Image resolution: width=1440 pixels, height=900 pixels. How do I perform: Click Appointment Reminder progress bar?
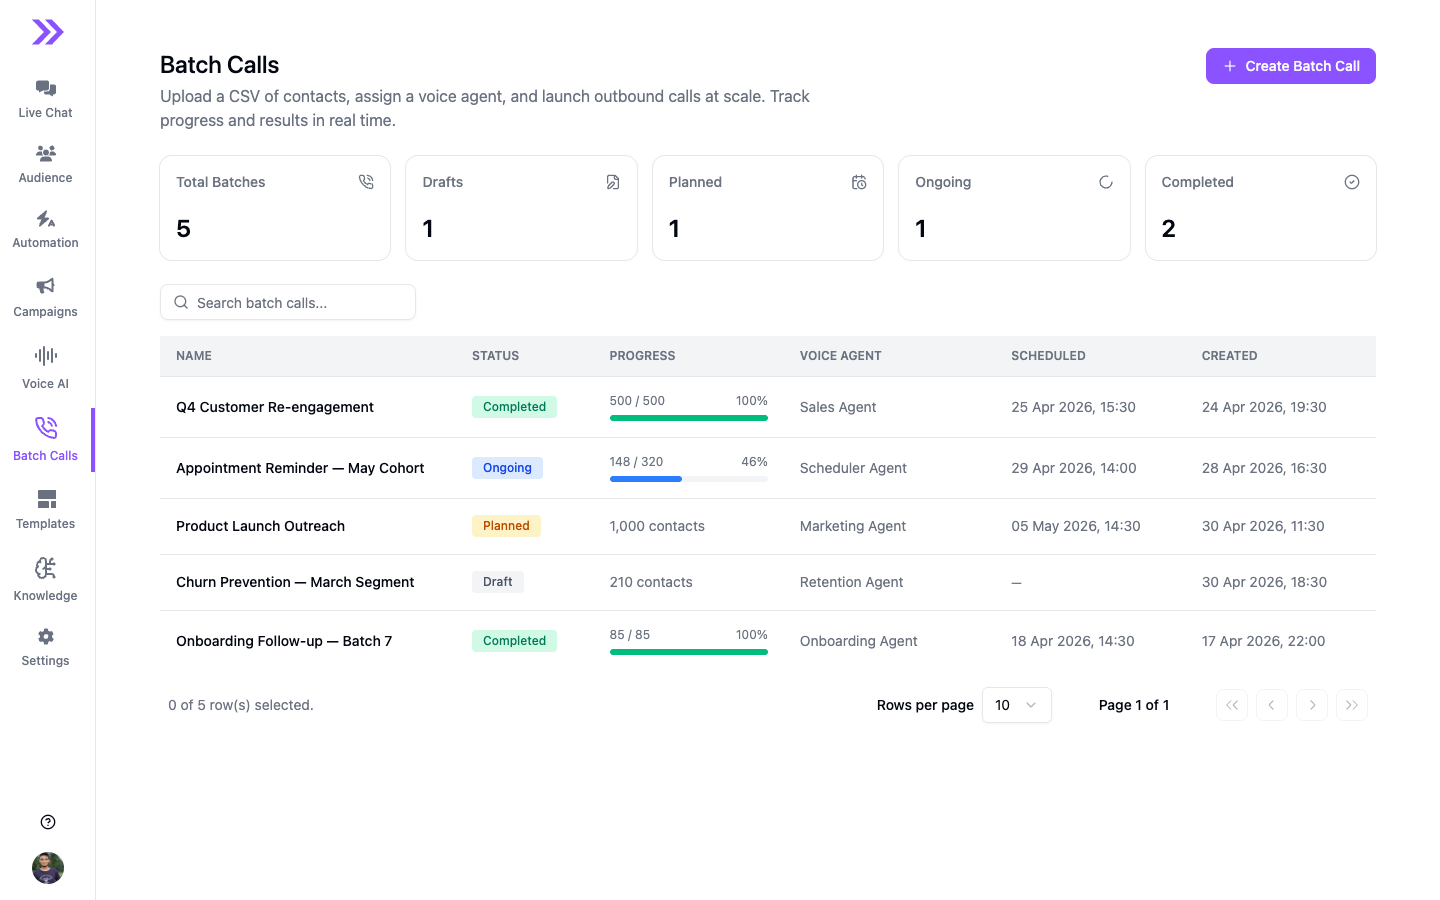tap(689, 479)
